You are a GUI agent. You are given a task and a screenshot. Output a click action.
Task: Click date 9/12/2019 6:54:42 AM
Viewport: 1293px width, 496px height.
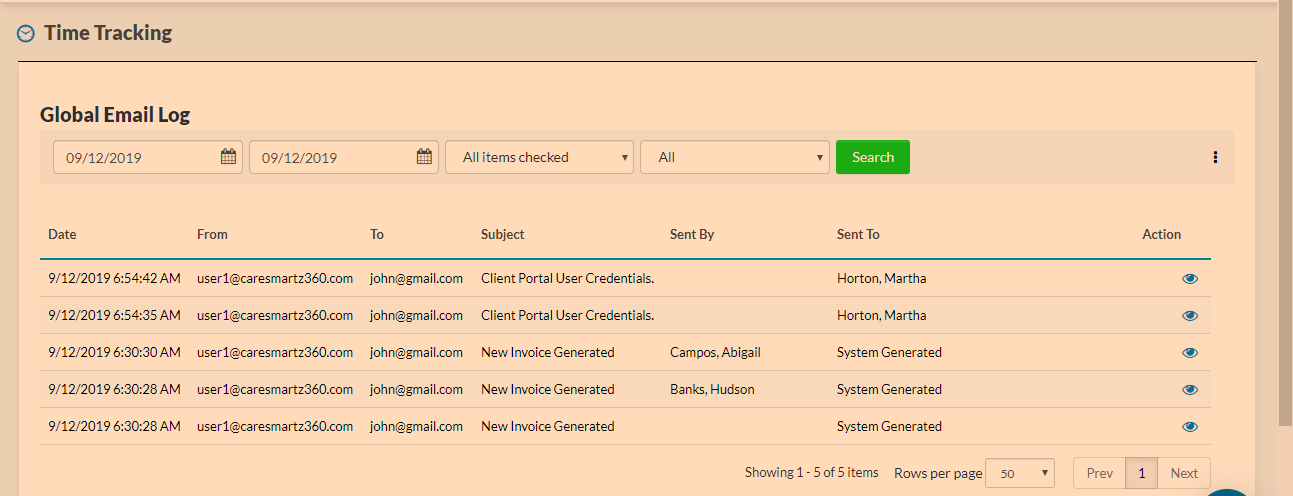click(114, 278)
